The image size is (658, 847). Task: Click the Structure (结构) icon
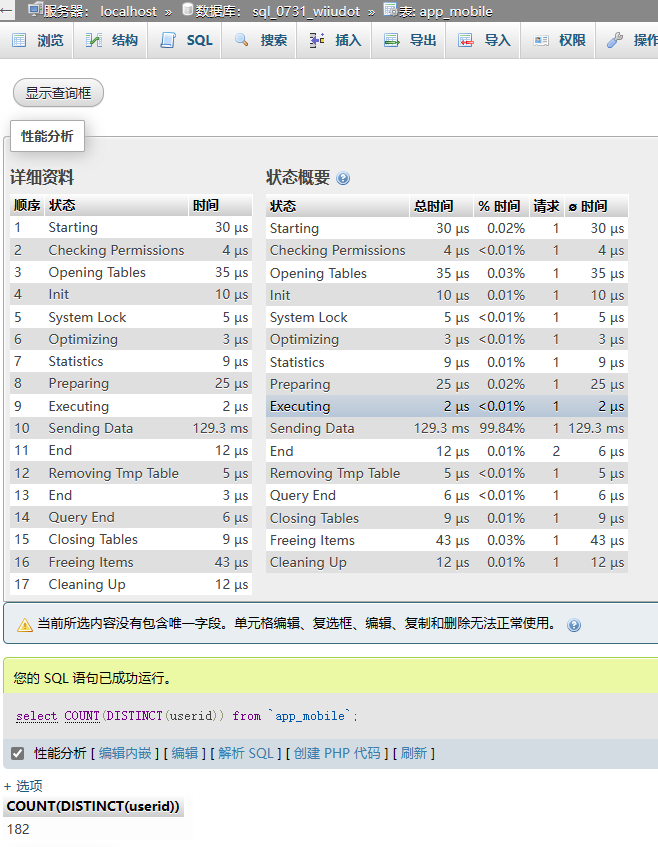pyautogui.click(x=94, y=40)
